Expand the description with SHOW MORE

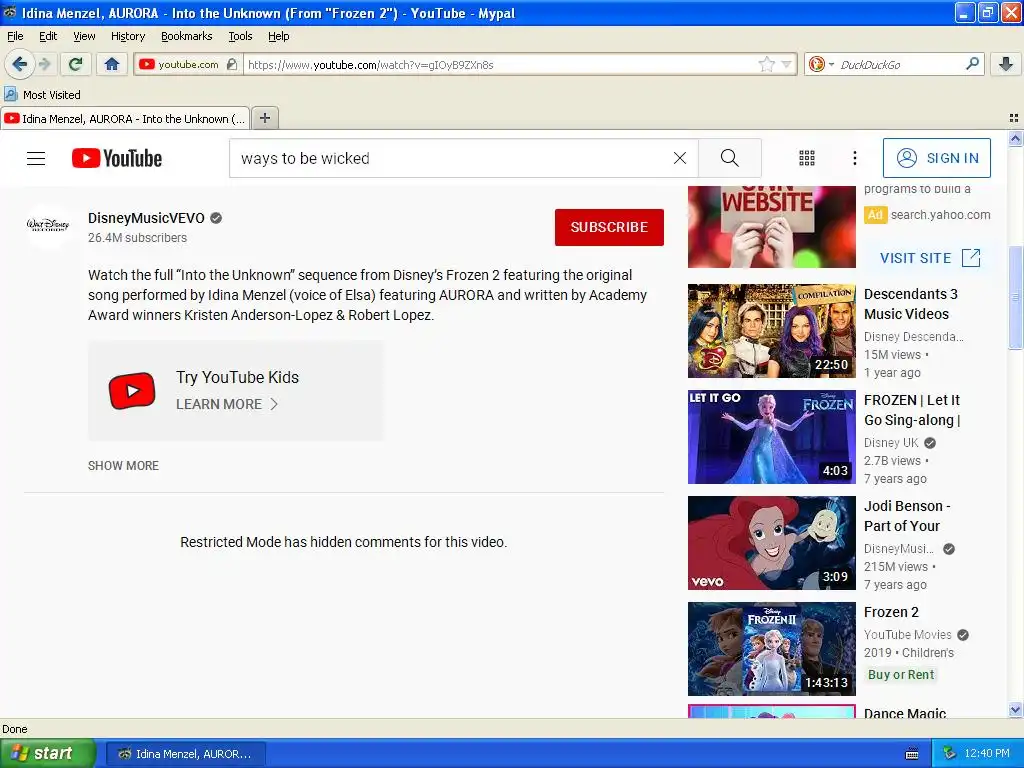point(123,466)
